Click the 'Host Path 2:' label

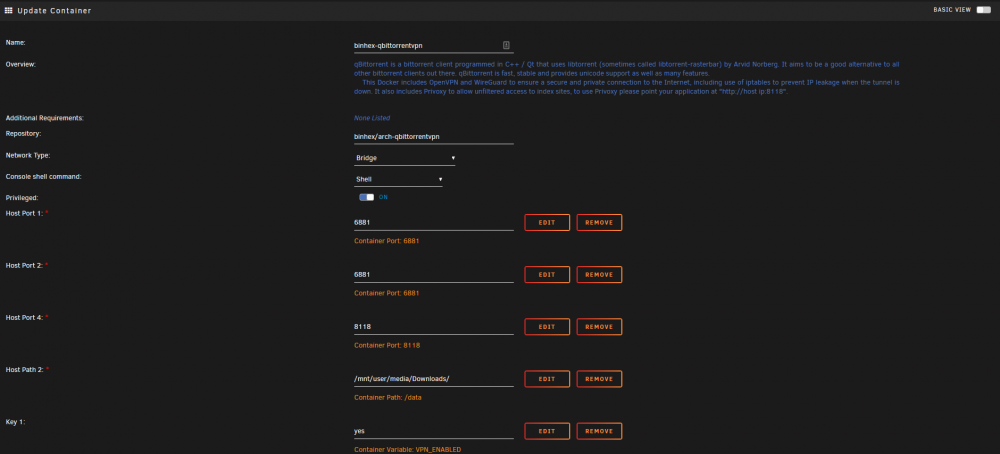[24, 370]
